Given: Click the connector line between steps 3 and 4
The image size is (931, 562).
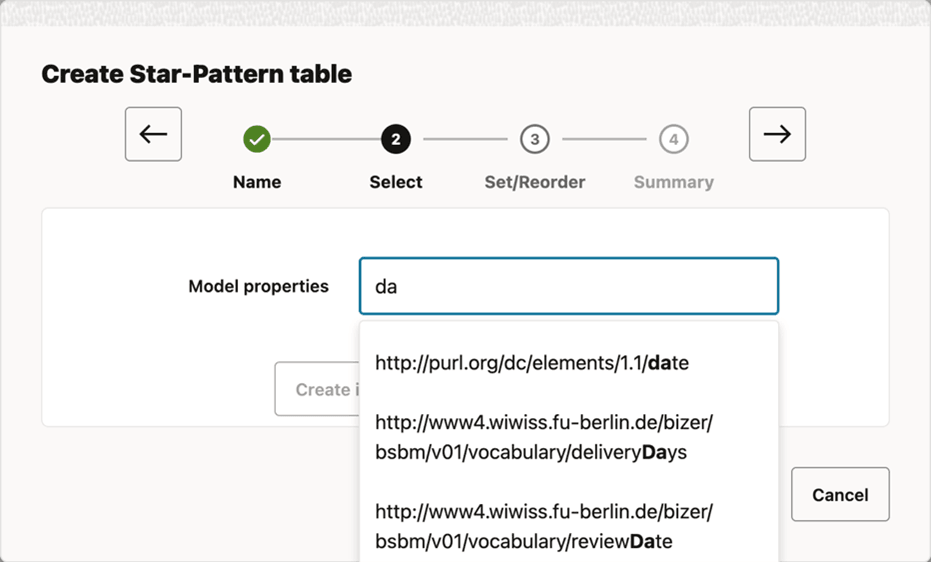Looking at the screenshot, I should pyautogui.click(x=604, y=139).
